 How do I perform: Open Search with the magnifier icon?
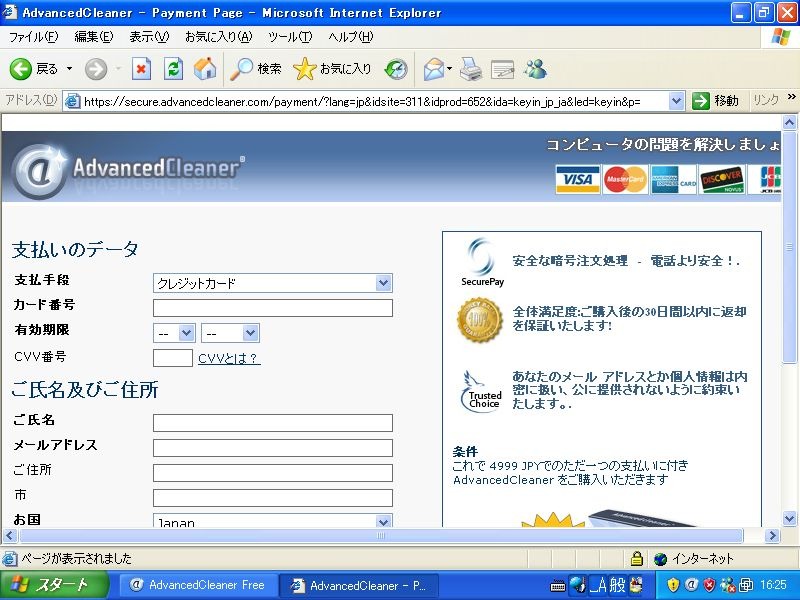pyautogui.click(x=255, y=69)
